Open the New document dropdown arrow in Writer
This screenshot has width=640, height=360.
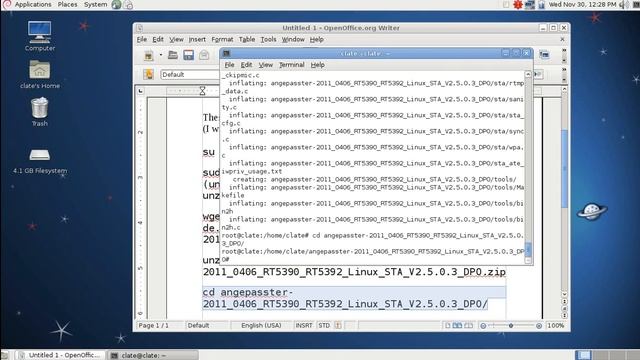tap(161, 55)
